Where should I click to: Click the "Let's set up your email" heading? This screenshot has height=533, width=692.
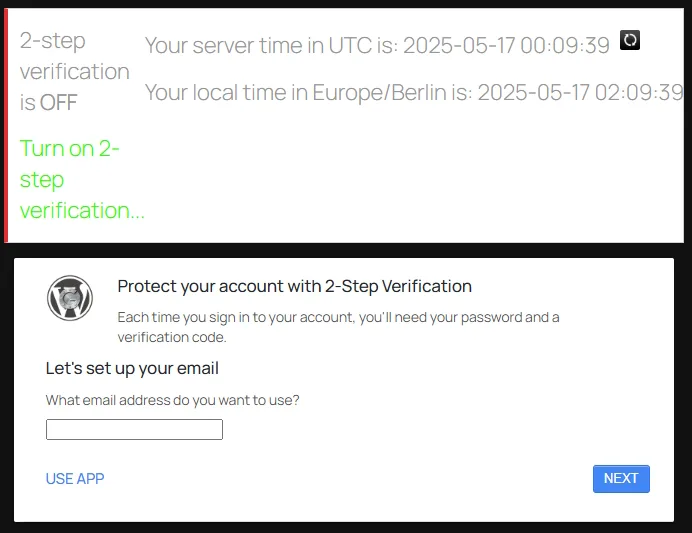pos(132,368)
